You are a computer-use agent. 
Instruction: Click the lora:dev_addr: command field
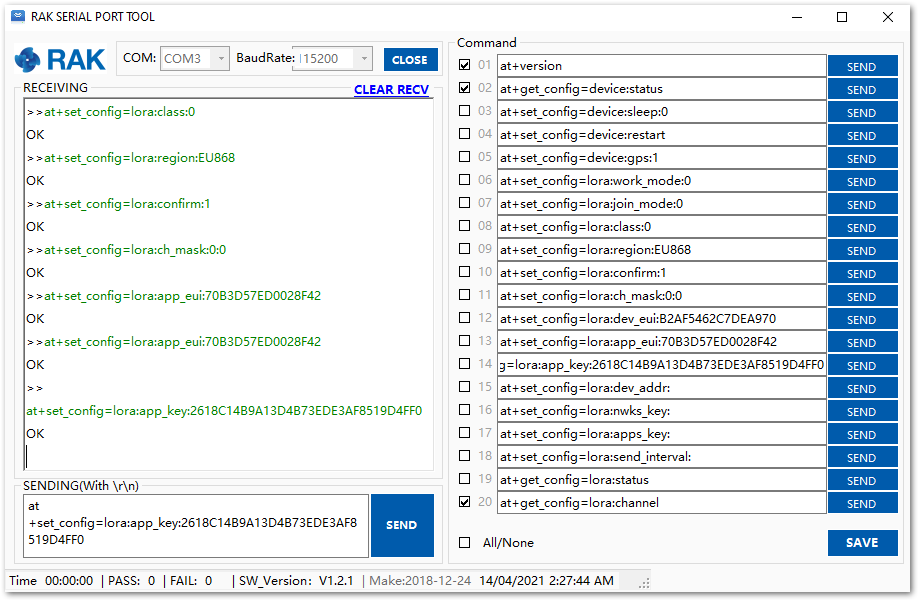[x=662, y=388]
